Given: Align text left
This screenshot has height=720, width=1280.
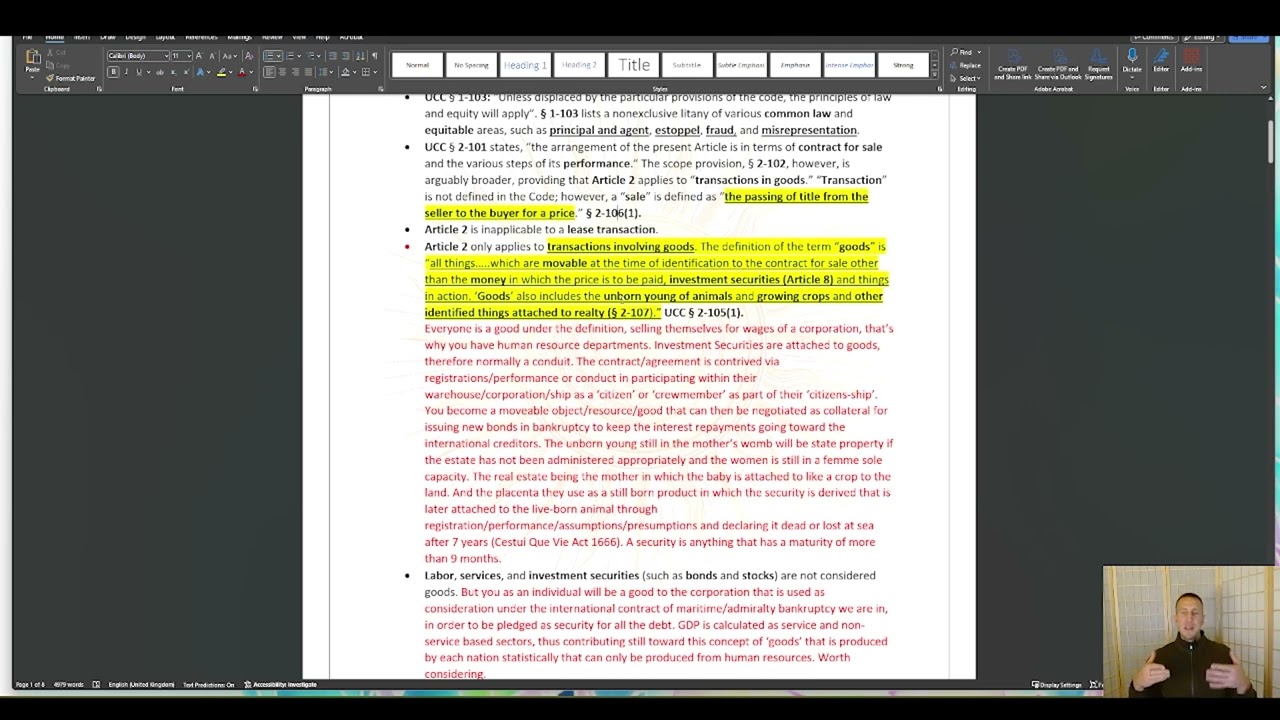Looking at the screenshot, I should pos(269,72).
